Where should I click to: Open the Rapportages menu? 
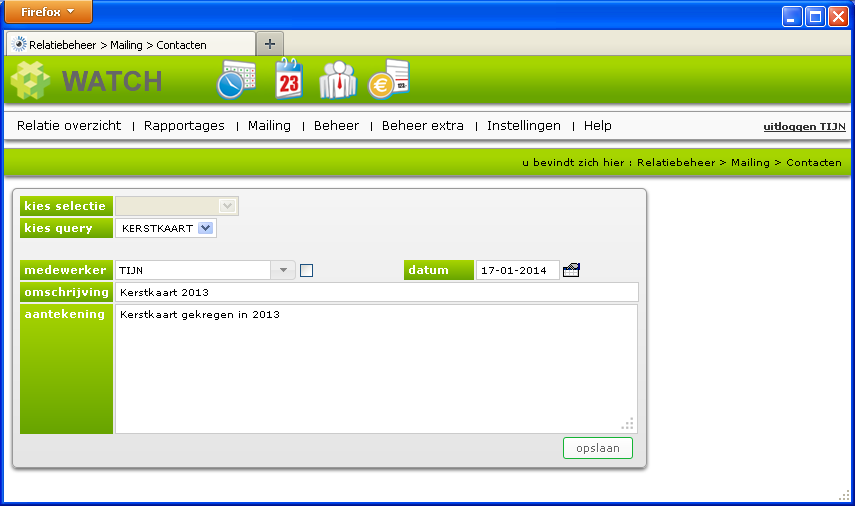point(184,125)
